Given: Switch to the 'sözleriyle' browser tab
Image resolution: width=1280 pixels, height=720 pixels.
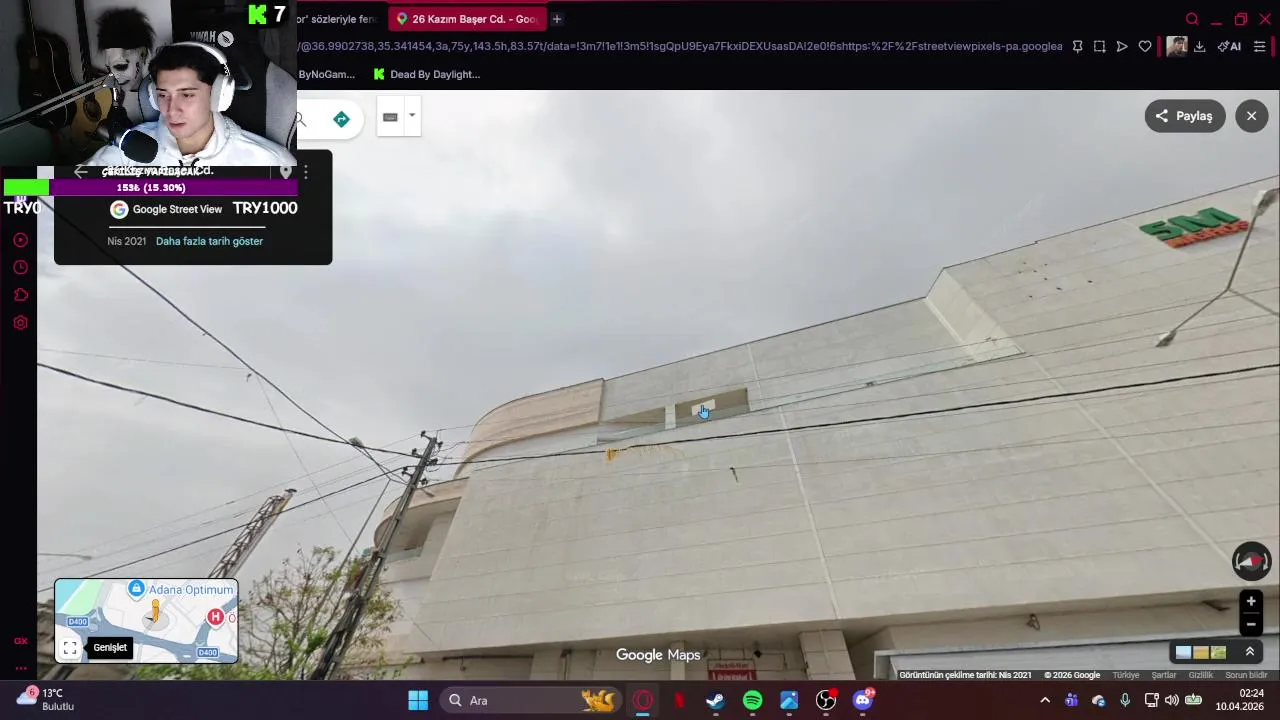Looking at the screenshot, I should click(x=338, y=19).
